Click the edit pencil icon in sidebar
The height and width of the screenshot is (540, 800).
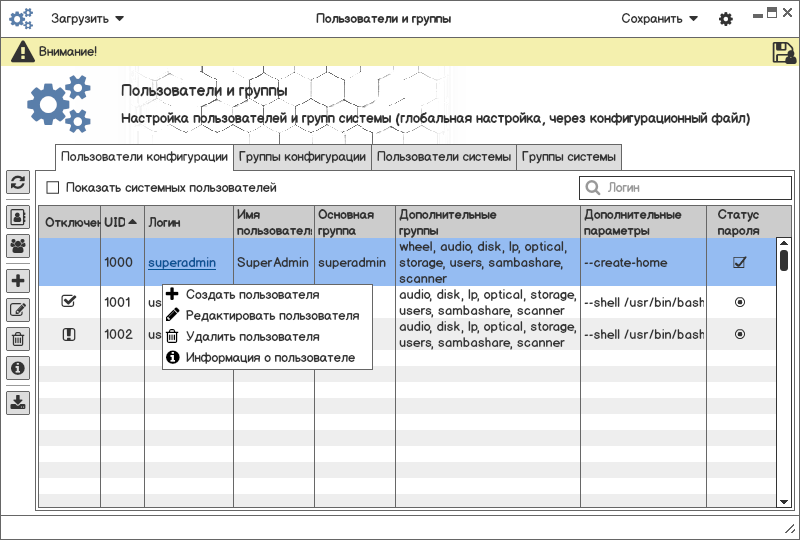[18, 310]
